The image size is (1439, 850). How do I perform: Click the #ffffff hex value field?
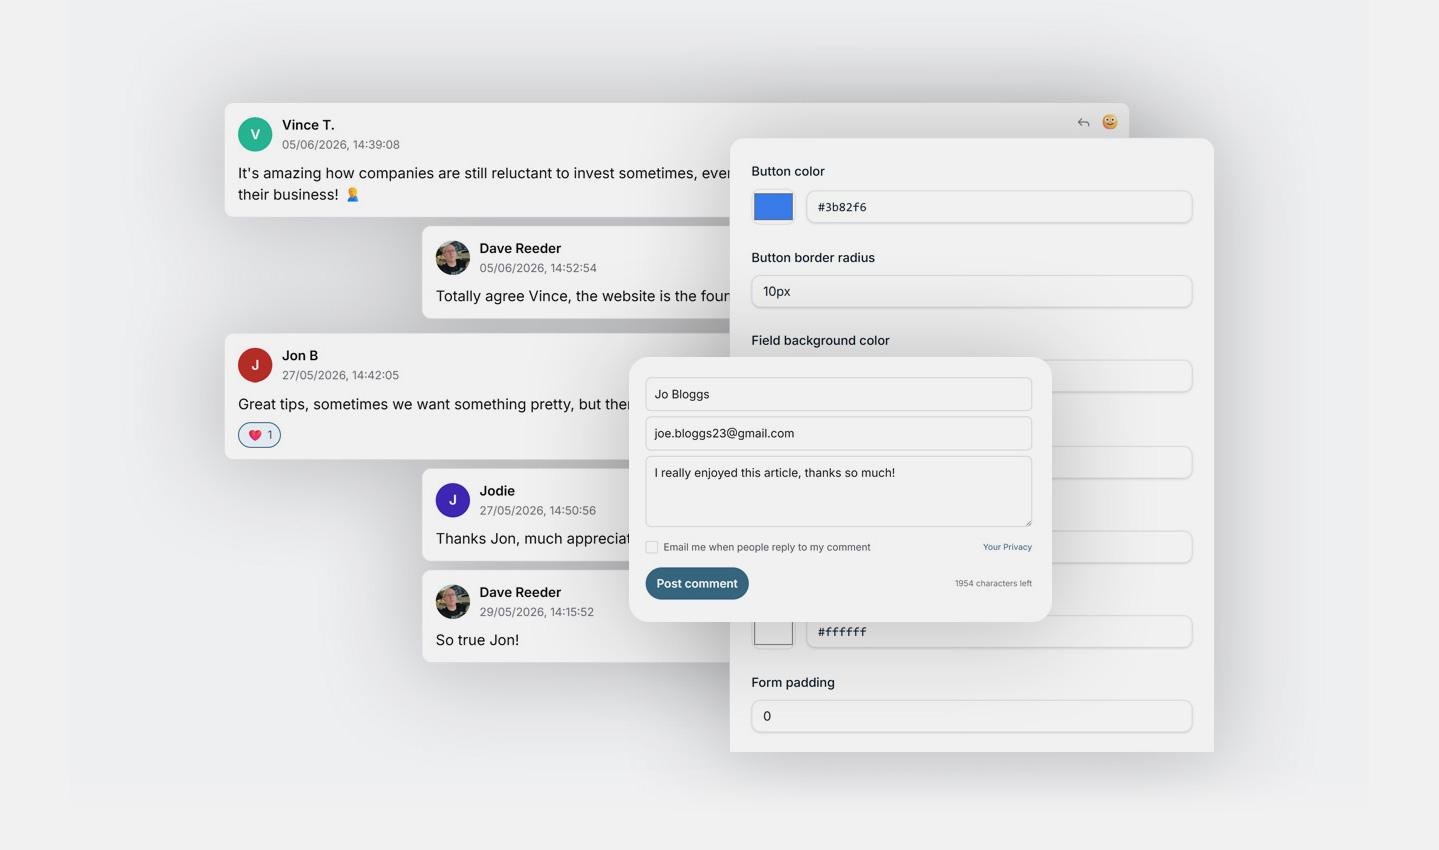click(999, 632)
